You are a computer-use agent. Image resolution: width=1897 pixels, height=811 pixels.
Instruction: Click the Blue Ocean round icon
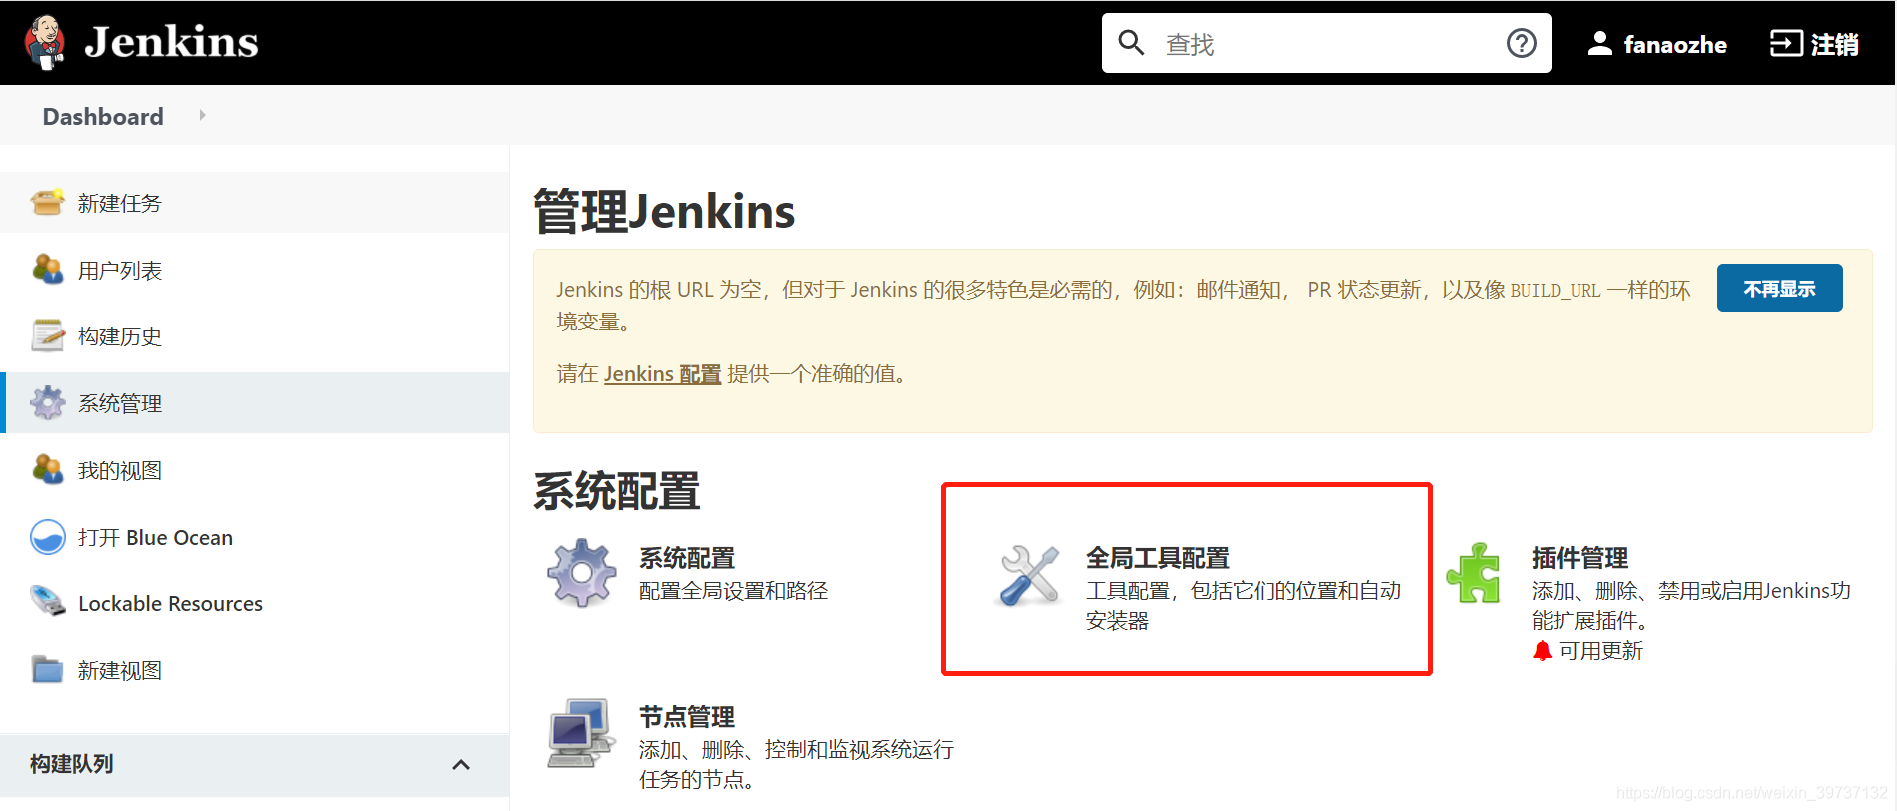[48, 537]
